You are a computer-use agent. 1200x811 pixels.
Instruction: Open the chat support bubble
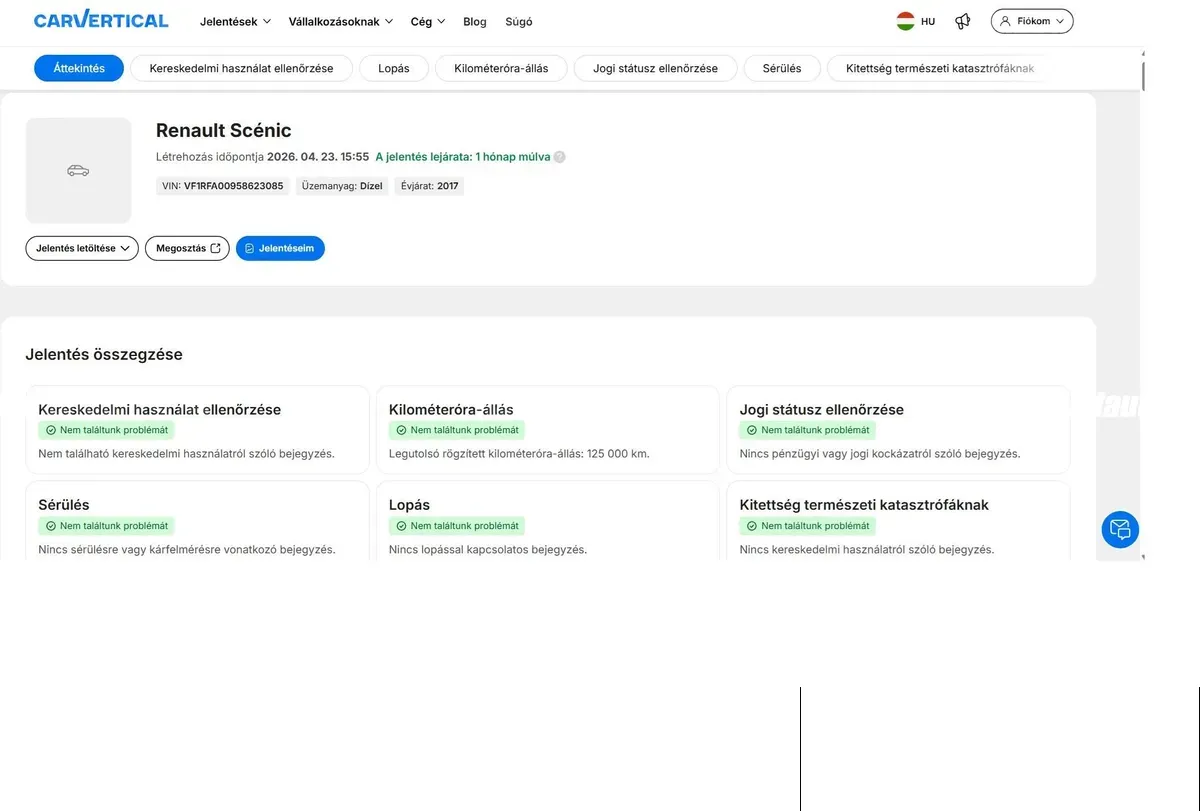click(x=1120, y=529)
